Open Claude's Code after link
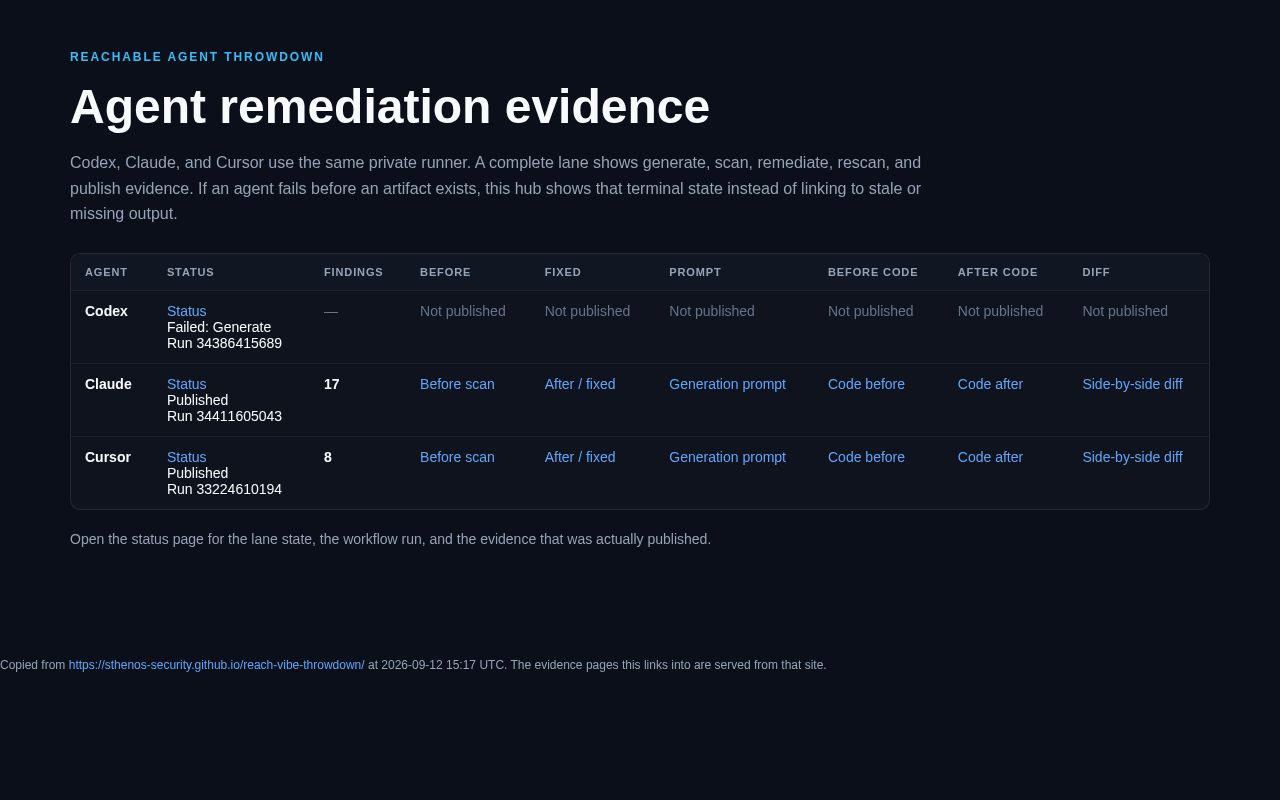Screen dimensions: 1280x800 [x=990, y=384]
